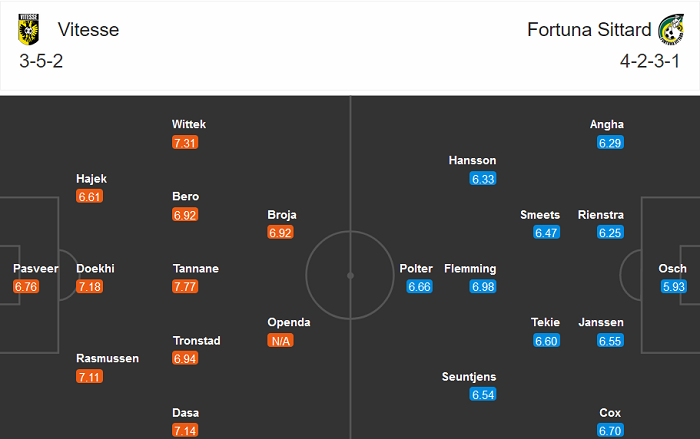This screenshot has width=700, height=439.
Task: Click player Angha's name
Action: coord(606,124)
